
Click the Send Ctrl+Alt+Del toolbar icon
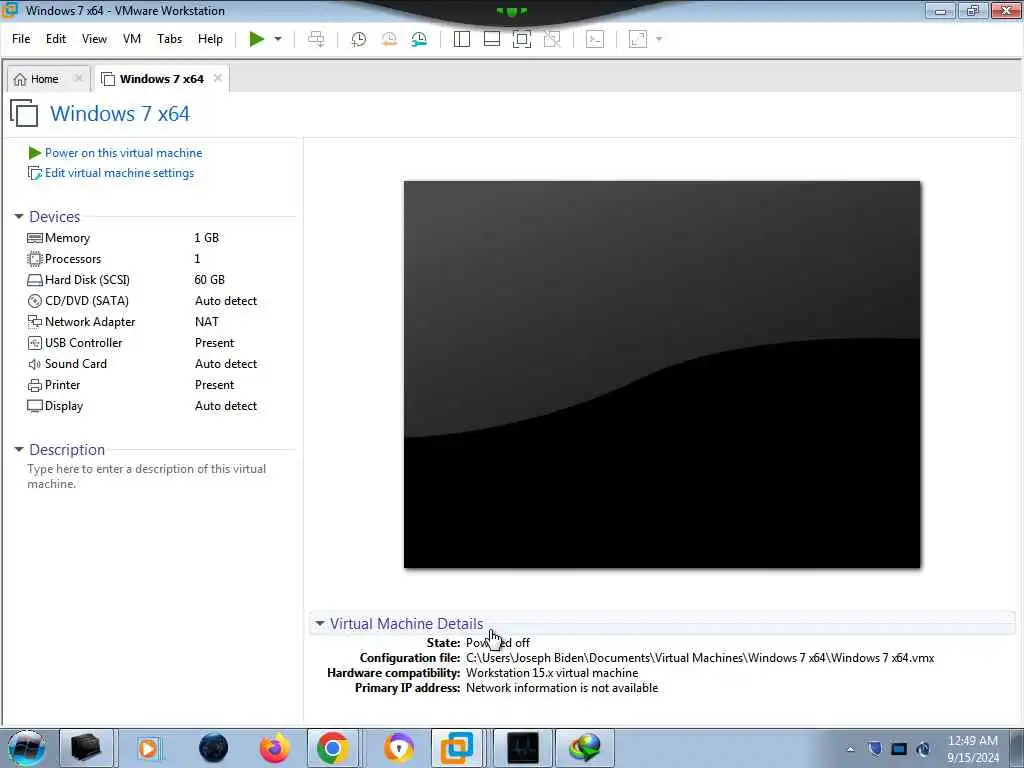316,39
